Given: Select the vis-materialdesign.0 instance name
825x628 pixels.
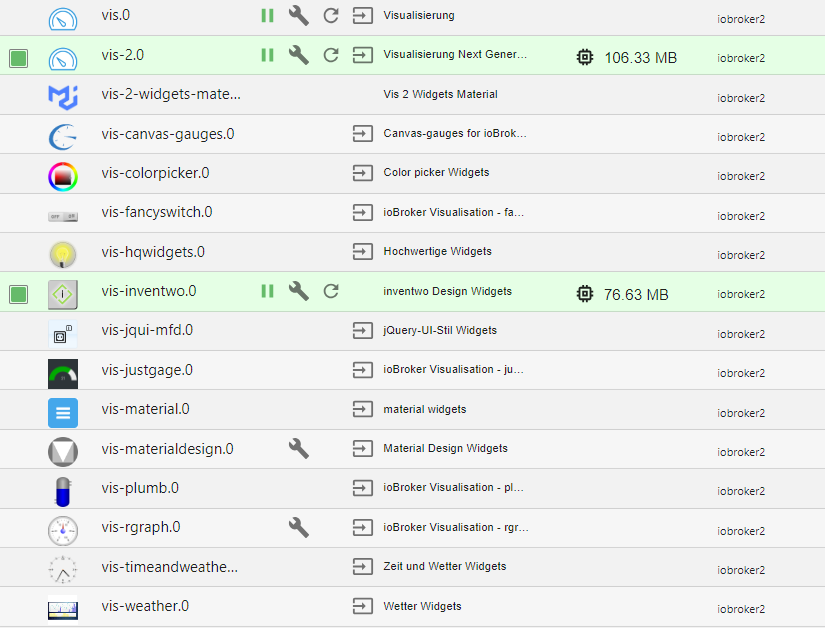Looking at the screenshot, I should point(167,449).
